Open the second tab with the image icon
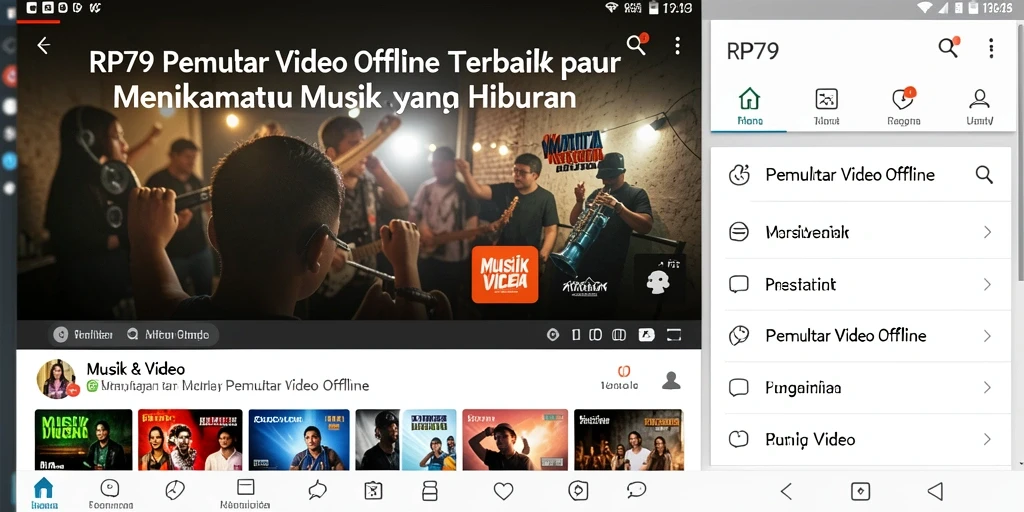This screenshot has height=512, width=1024. tap(826, 107)
